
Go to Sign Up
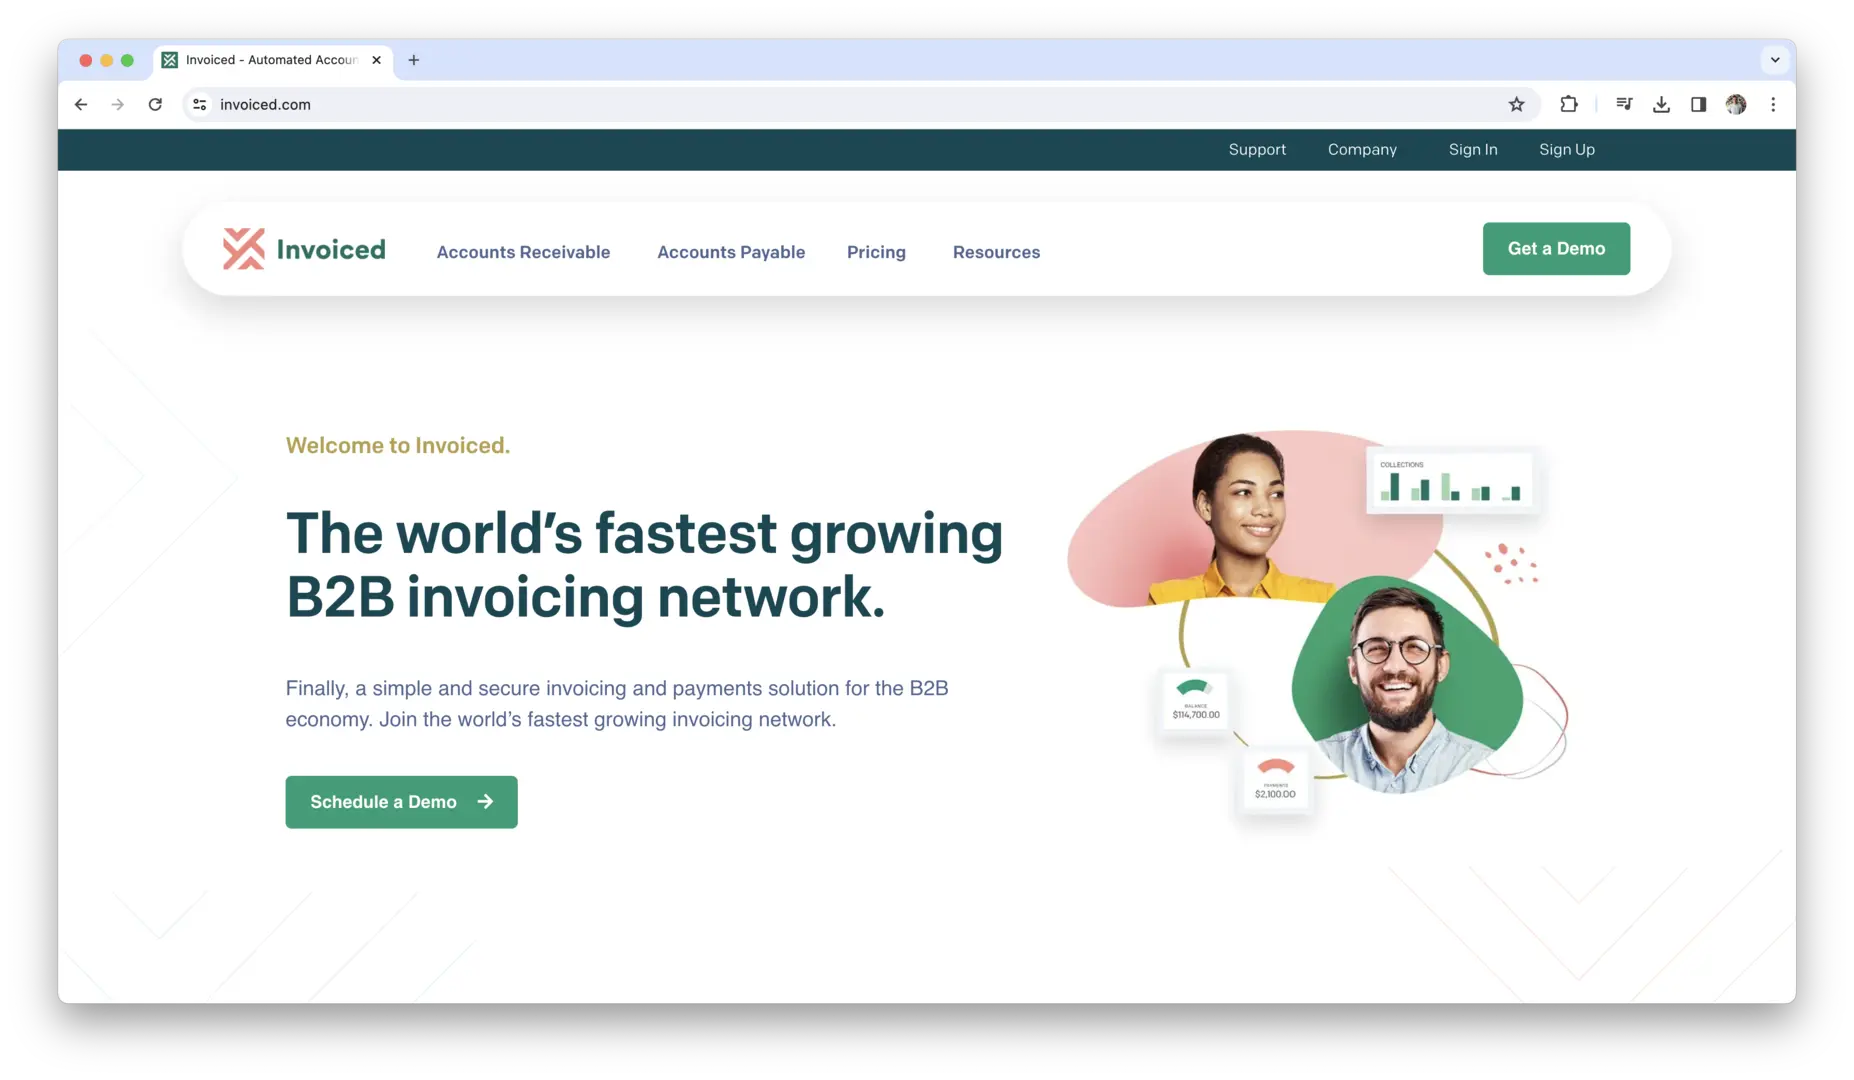[x=1567, y=149]
